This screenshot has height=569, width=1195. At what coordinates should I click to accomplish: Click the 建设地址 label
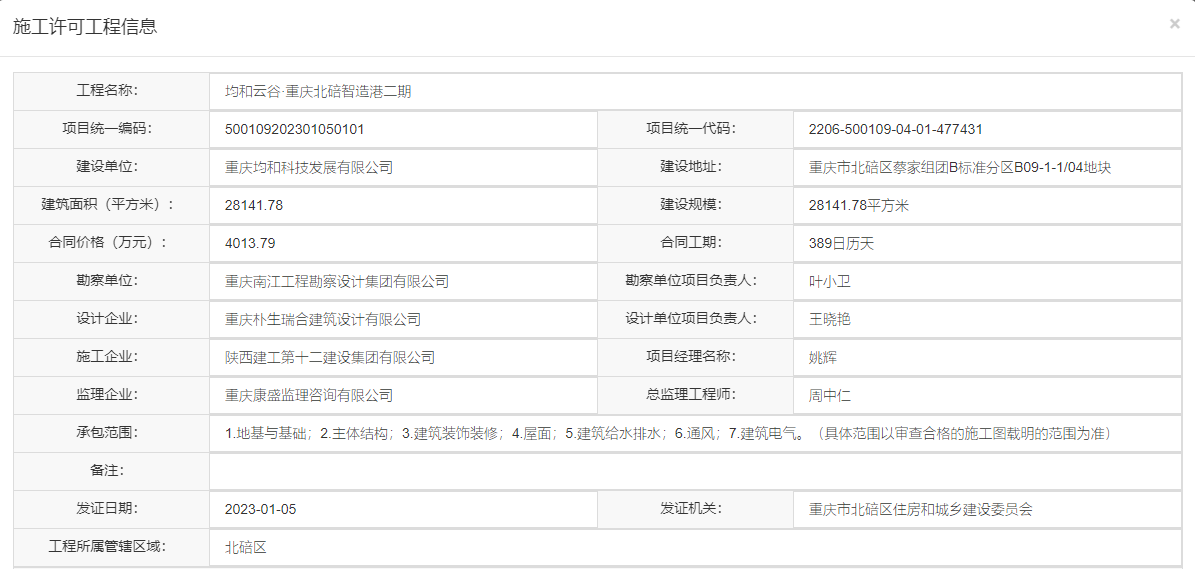690,167
